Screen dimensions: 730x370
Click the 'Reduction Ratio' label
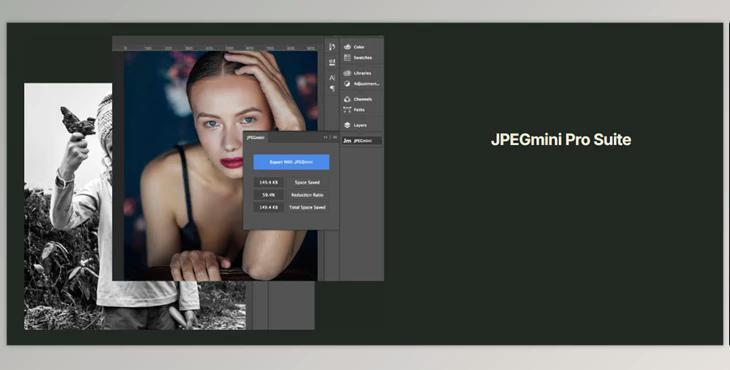(307, 195)
